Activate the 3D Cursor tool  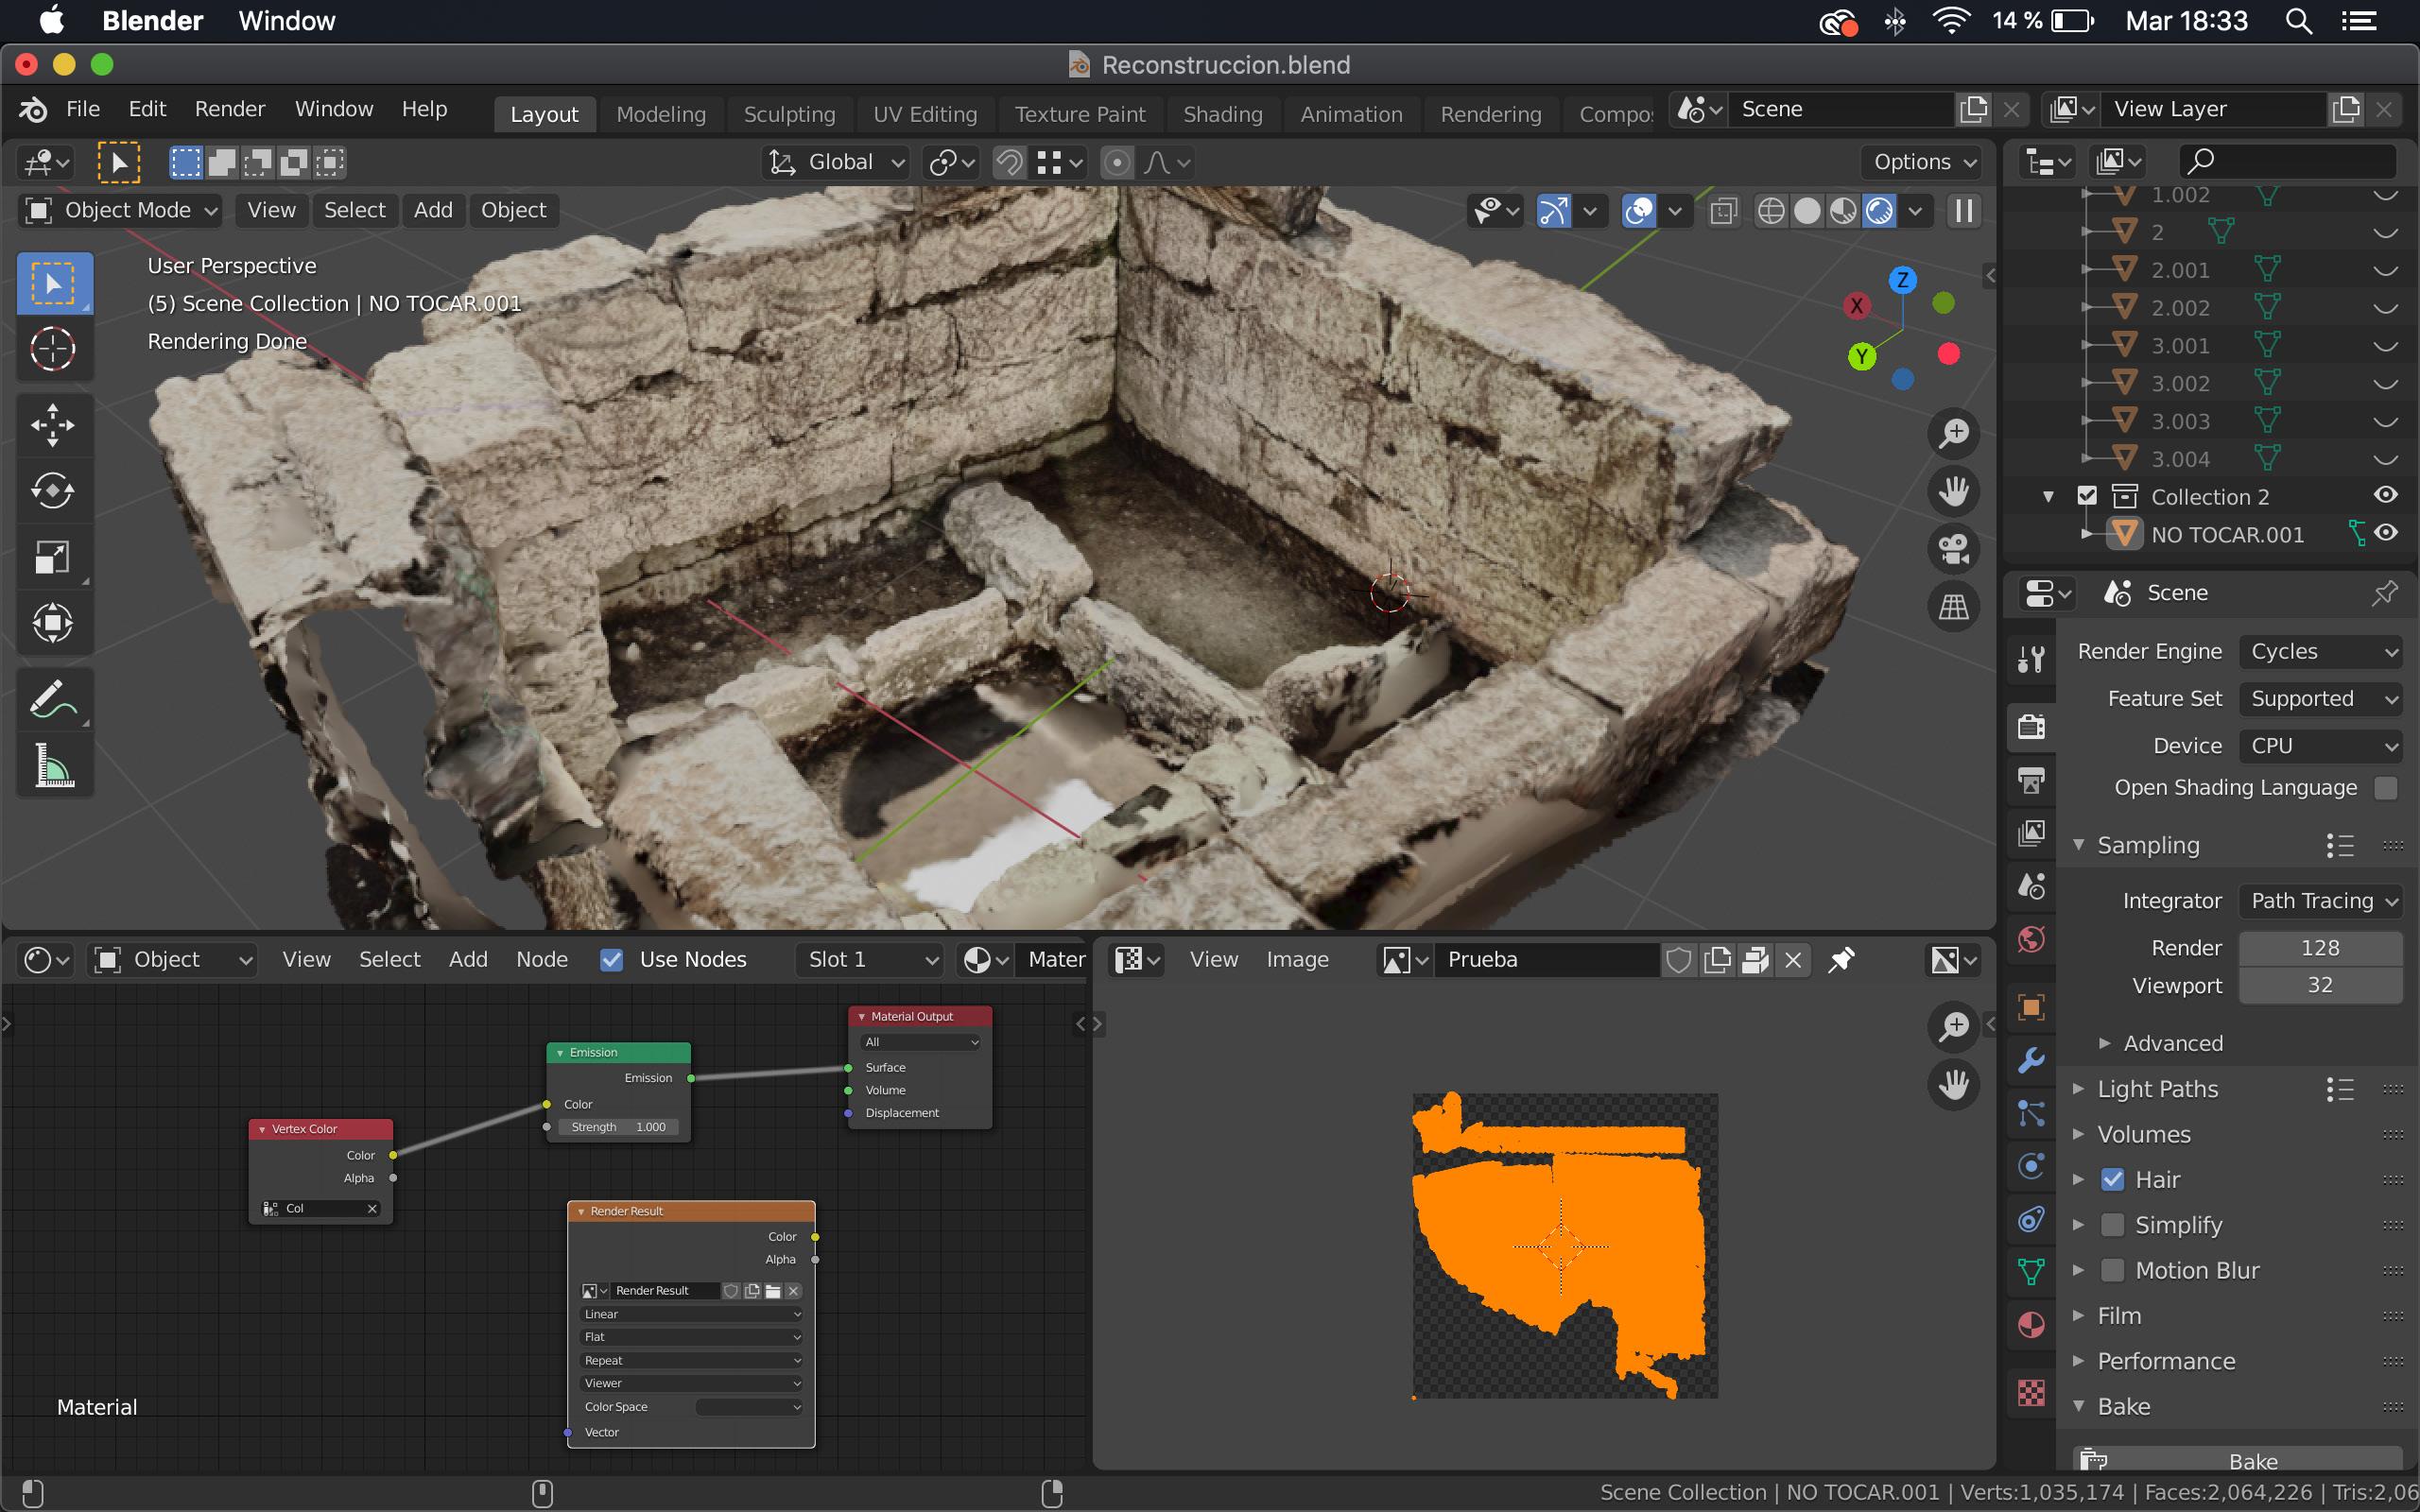tap(54, 349)
